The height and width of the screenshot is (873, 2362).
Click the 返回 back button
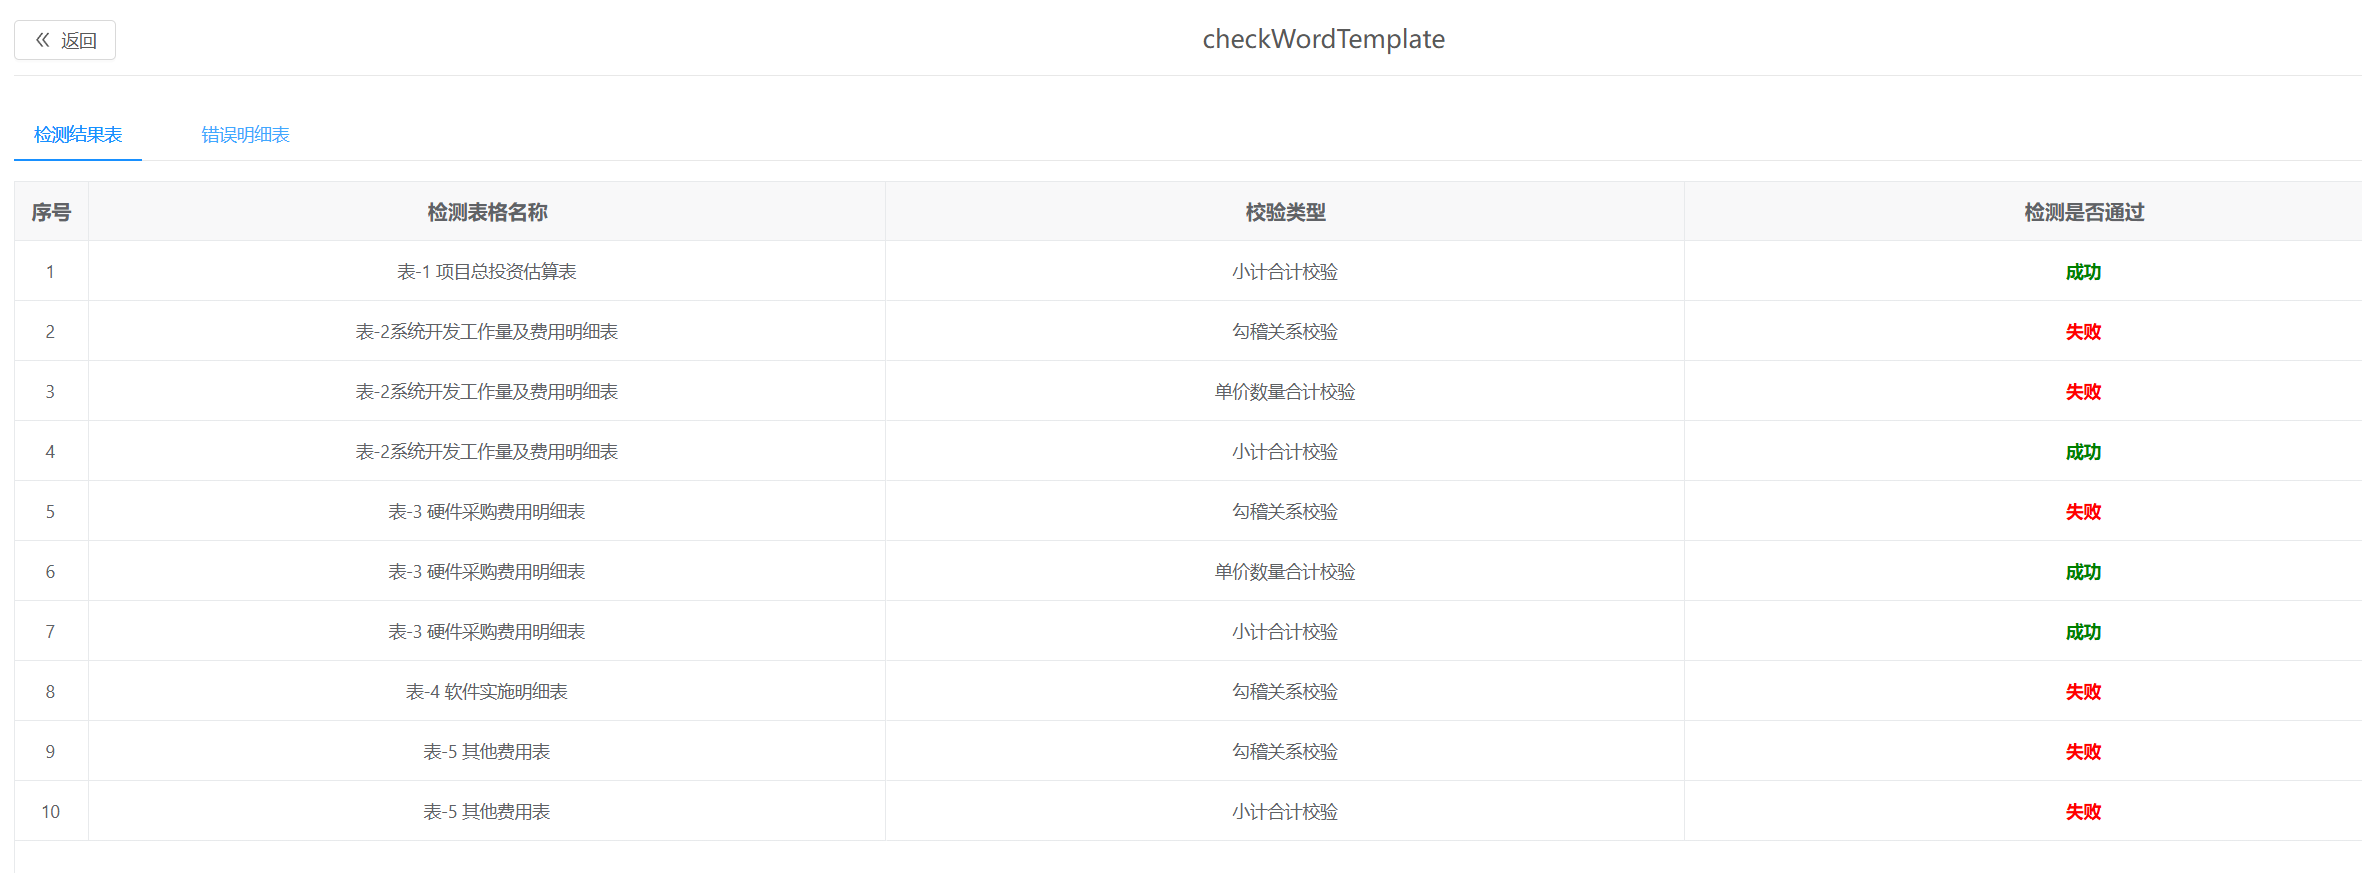pos(65,40)
